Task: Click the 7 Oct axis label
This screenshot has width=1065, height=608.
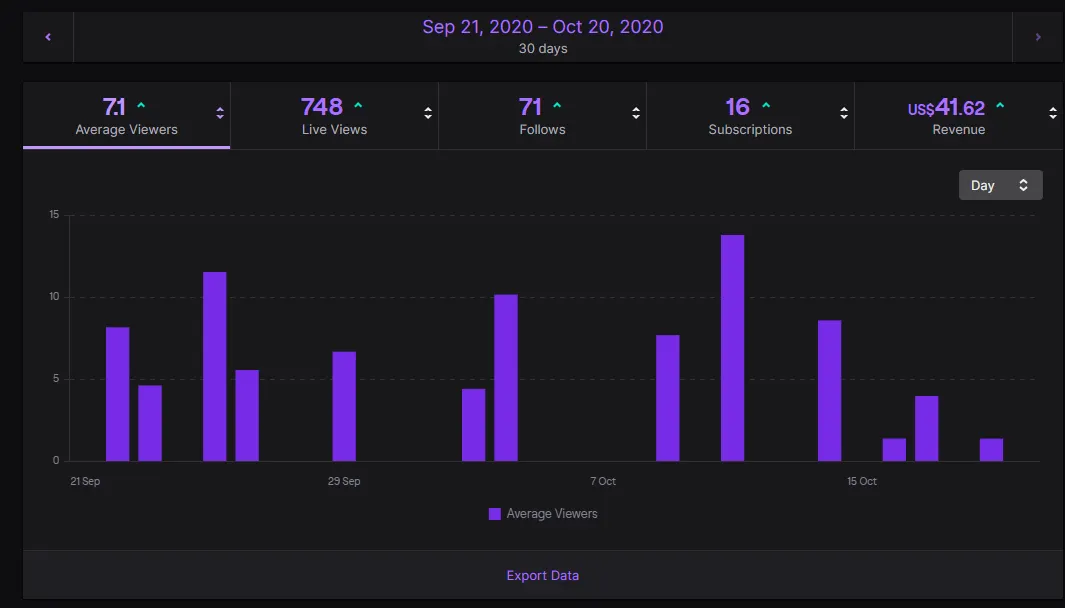Action: tap(603, 481)
